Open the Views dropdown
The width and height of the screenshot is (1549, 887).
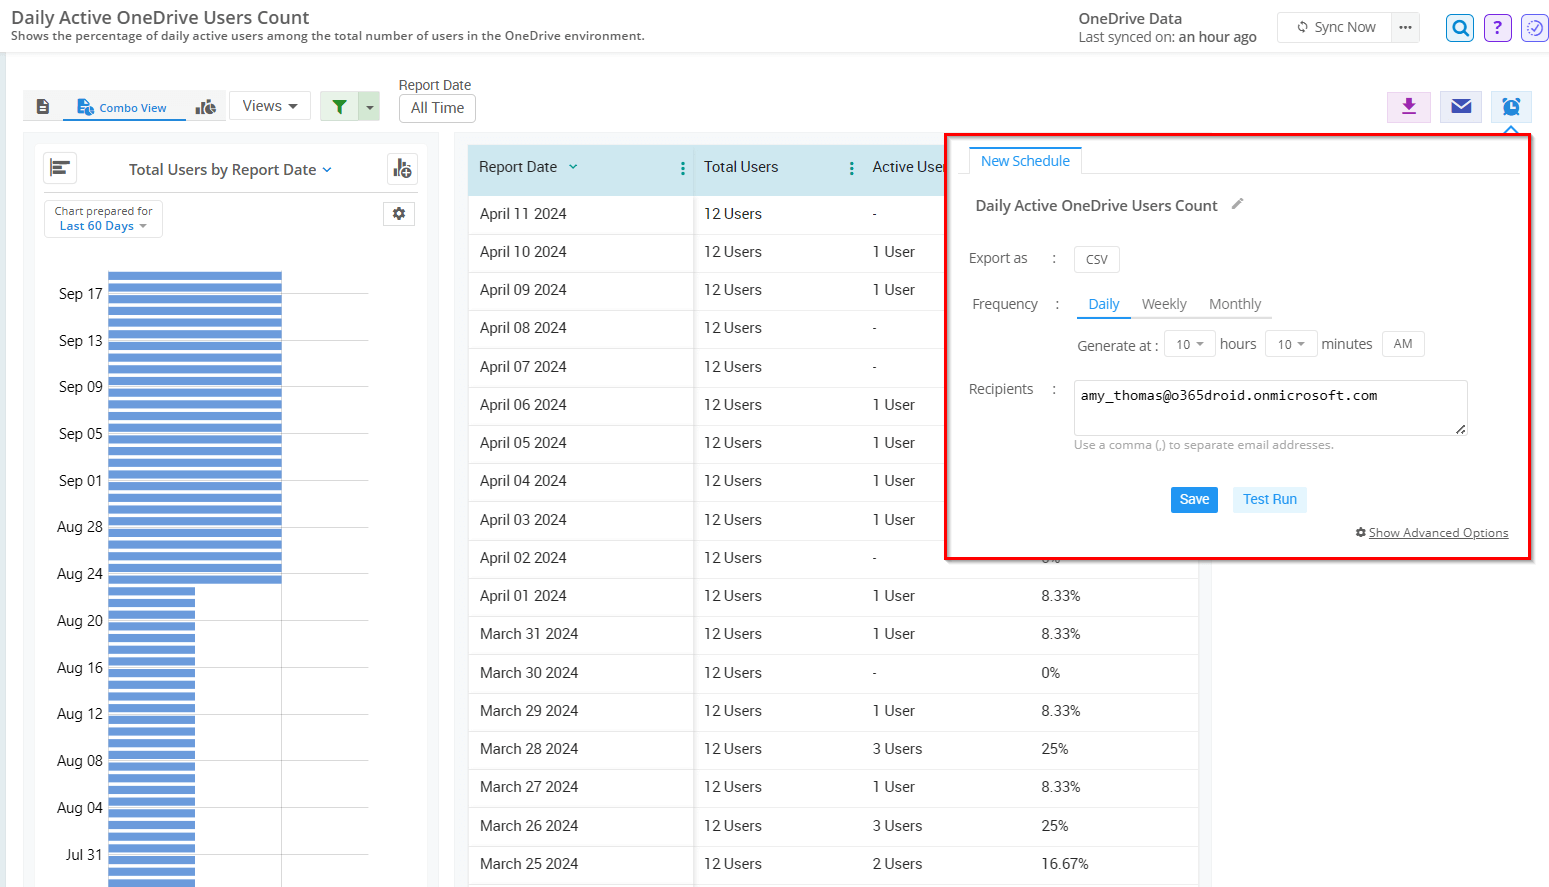point(270,105)
